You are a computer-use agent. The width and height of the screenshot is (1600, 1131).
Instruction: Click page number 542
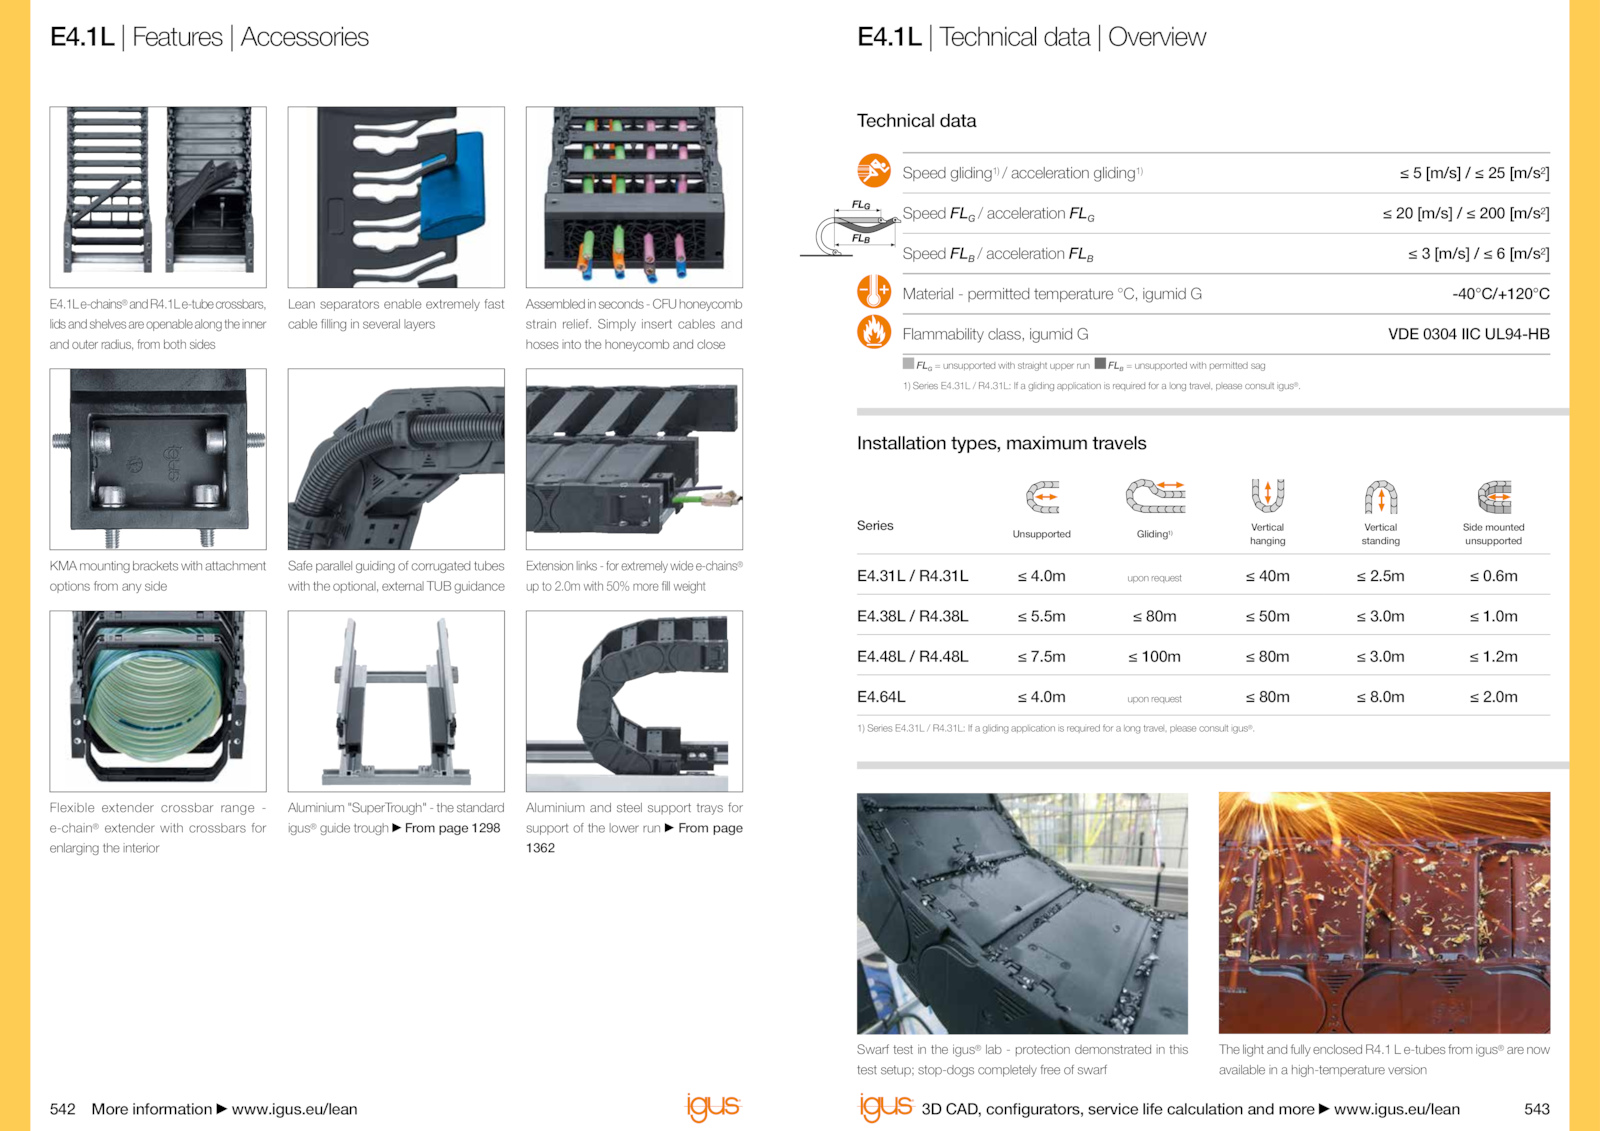click(62, 1109)
